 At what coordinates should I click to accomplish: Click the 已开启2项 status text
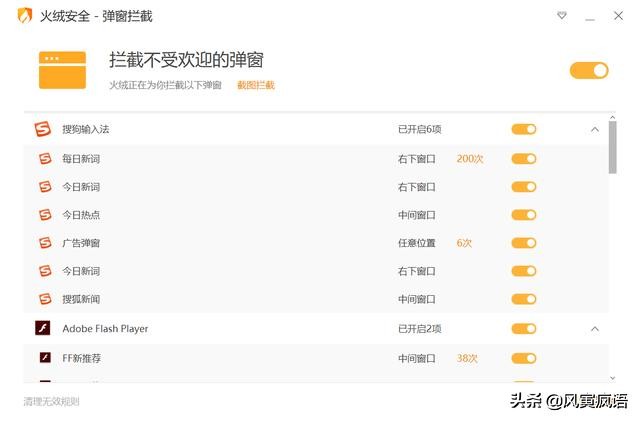(x=420, y=328)
